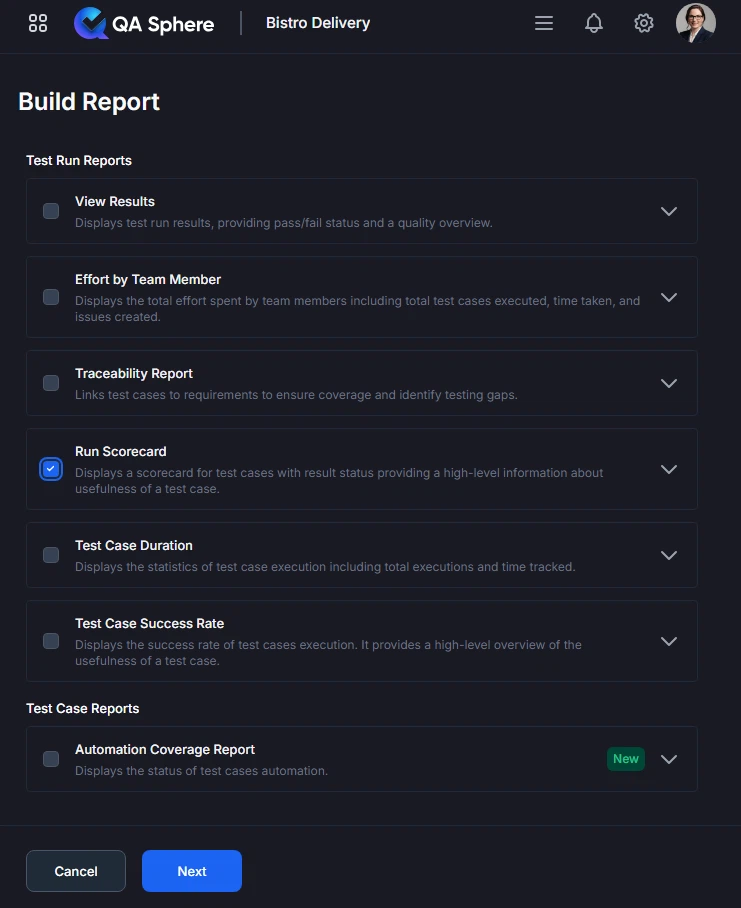Expand the Effort by Team Member report options
Screen dimensions: 741x908
pos(668,297)
